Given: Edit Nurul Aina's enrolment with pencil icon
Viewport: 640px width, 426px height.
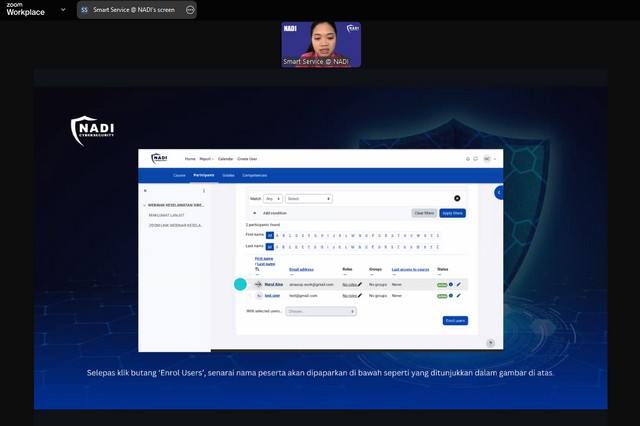Looking at the screenshot, I should tap(459, 284).
